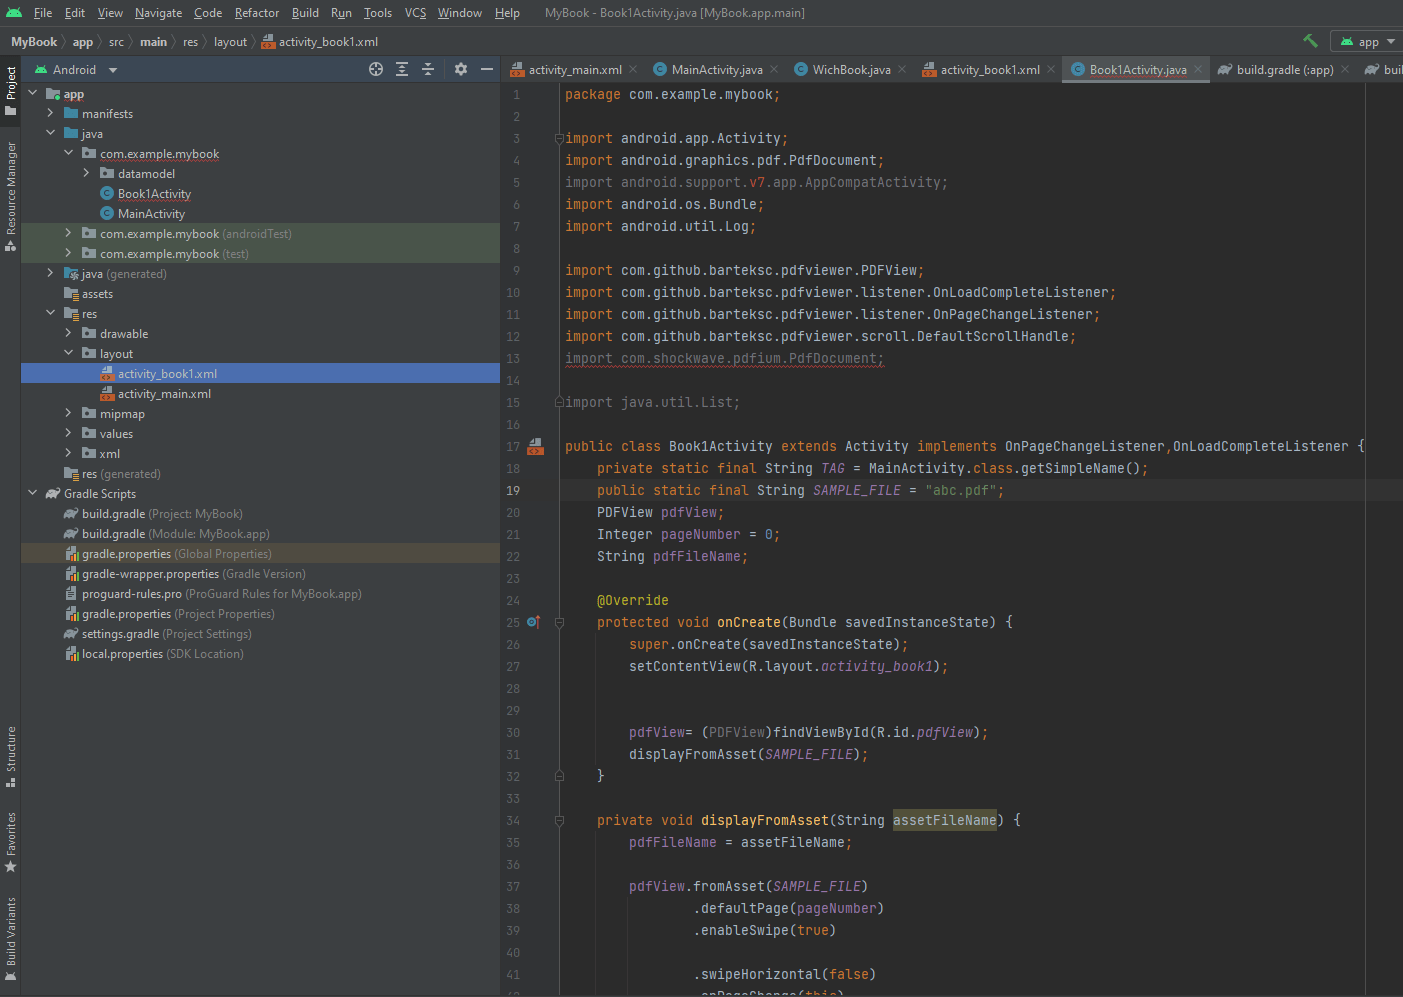Collapse the java folder
This screenshot has width=1403, height=997.
click(51, 133)
